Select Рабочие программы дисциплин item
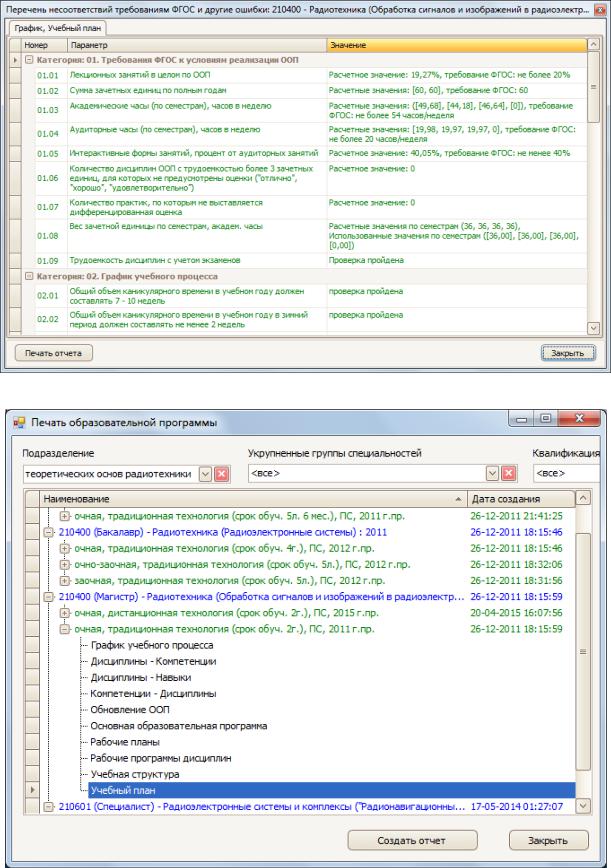611x868 pixels. 161,758
